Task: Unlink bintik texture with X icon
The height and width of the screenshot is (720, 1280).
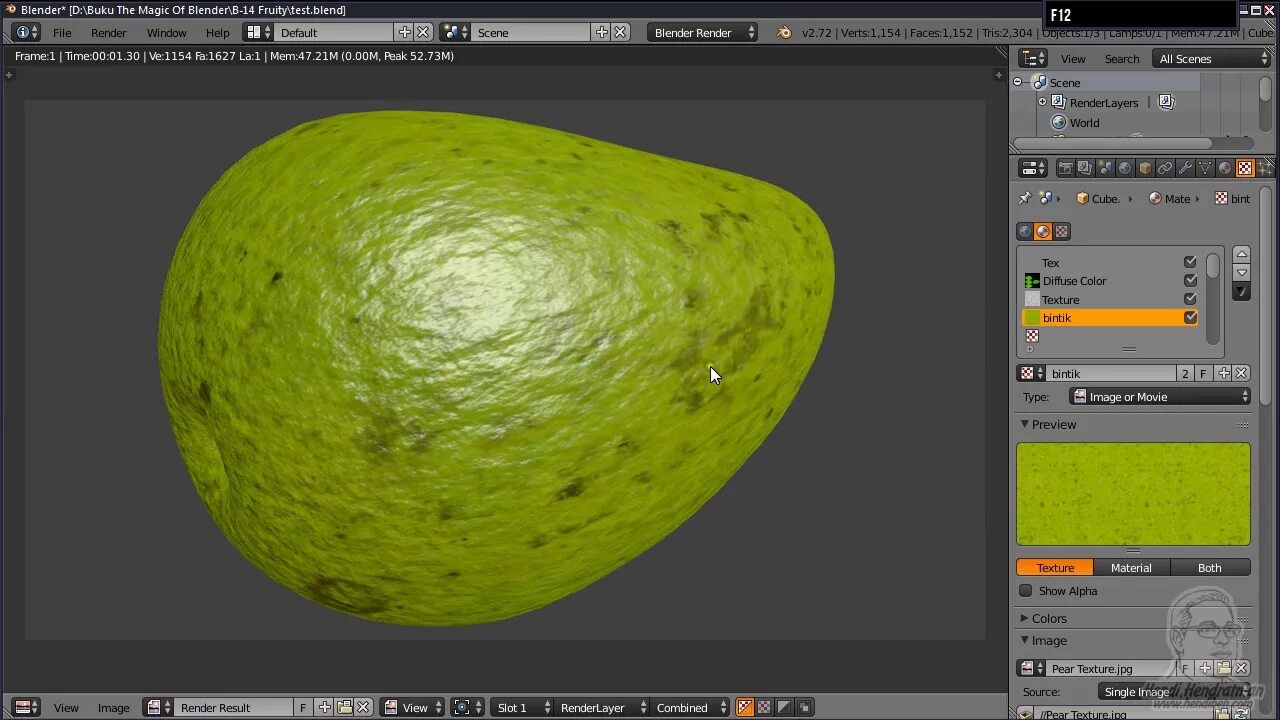Action: pyautogui.click(x=1241, y=373)
